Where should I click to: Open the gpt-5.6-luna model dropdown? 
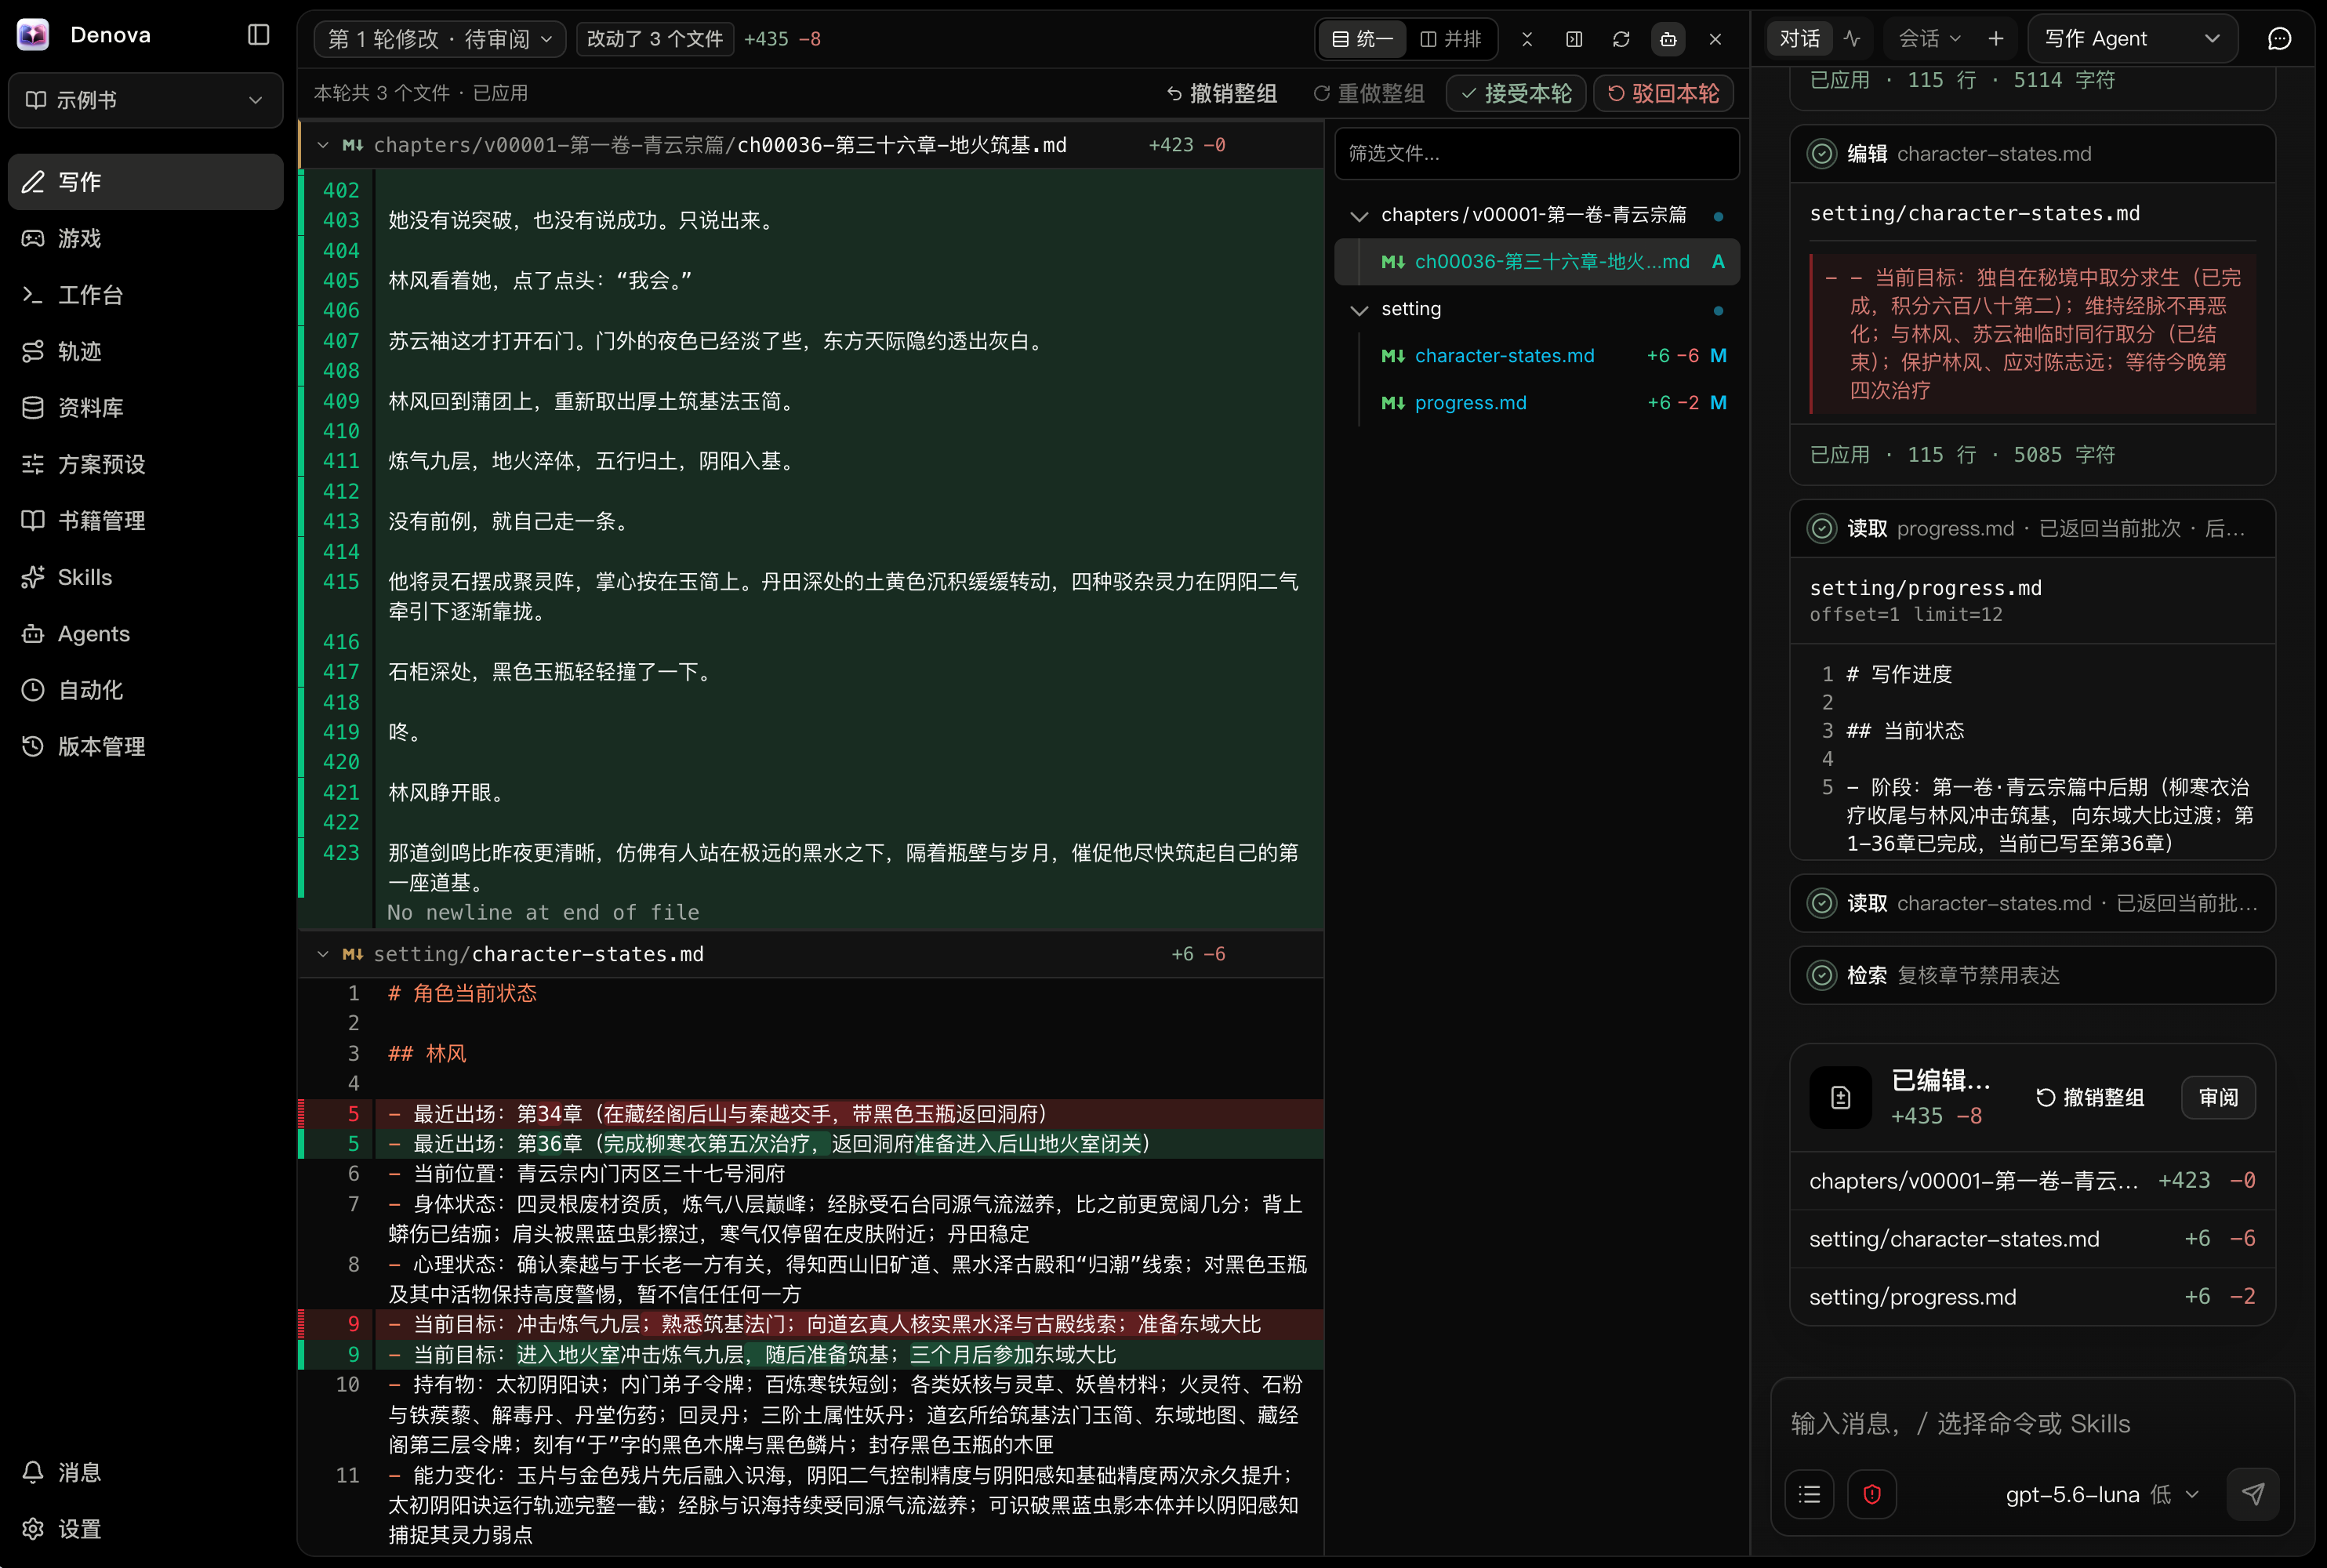(2102, 1494)
